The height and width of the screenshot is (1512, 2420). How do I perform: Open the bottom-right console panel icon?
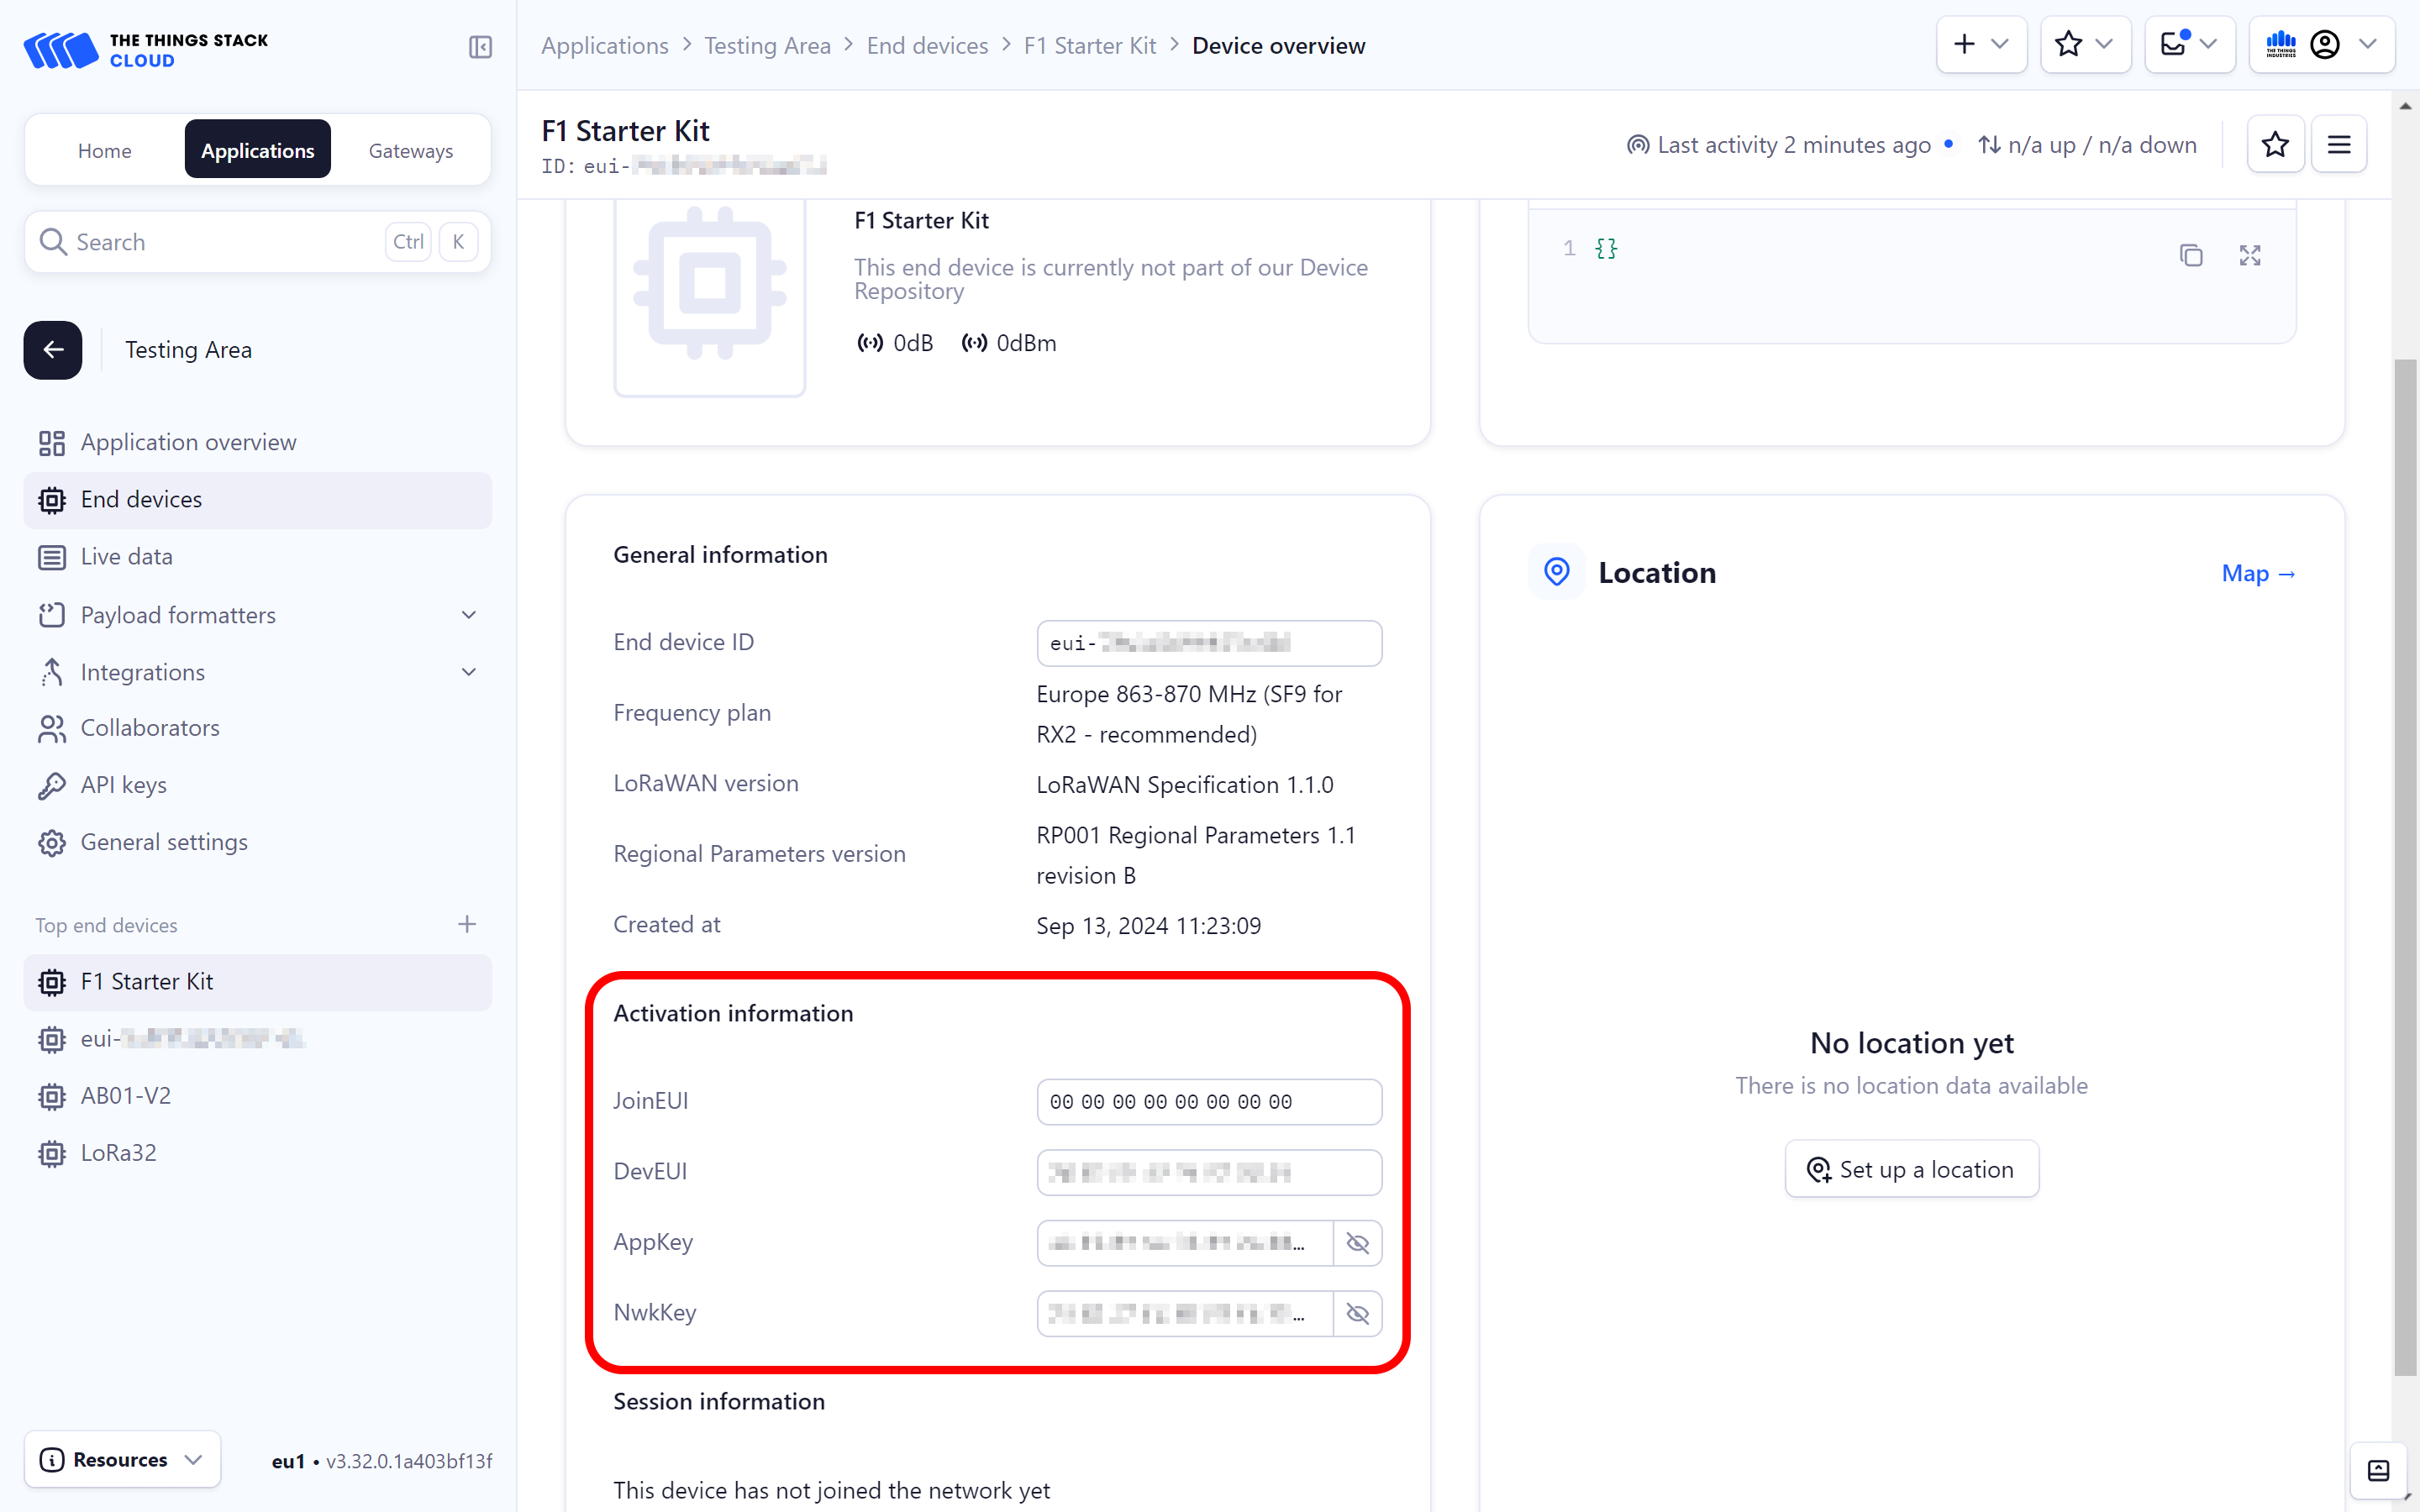[x=2378, y=1470]
